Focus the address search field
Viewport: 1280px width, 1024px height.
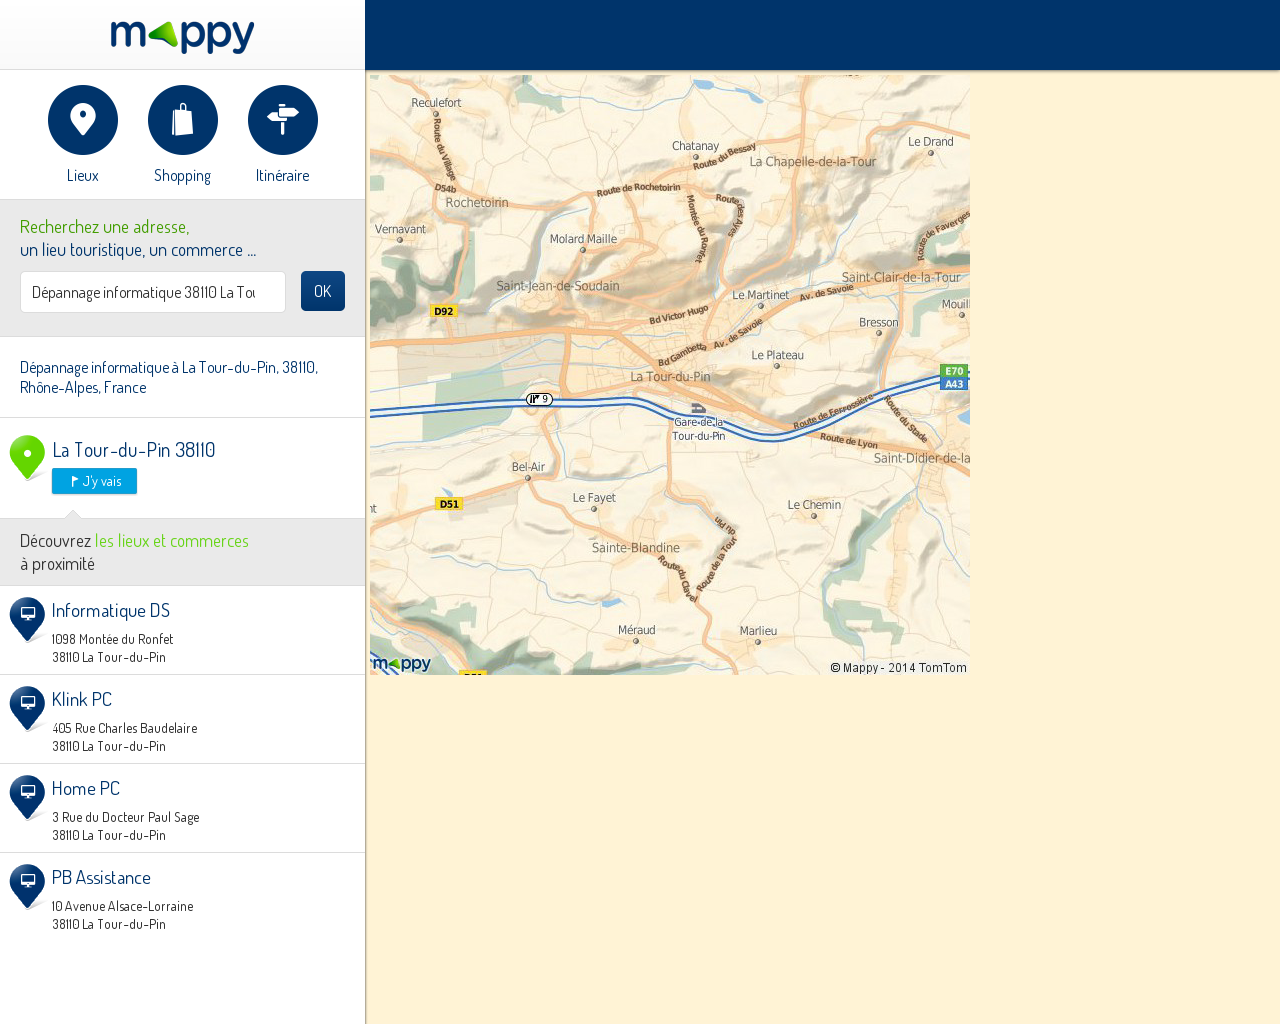tap(153, 292)
